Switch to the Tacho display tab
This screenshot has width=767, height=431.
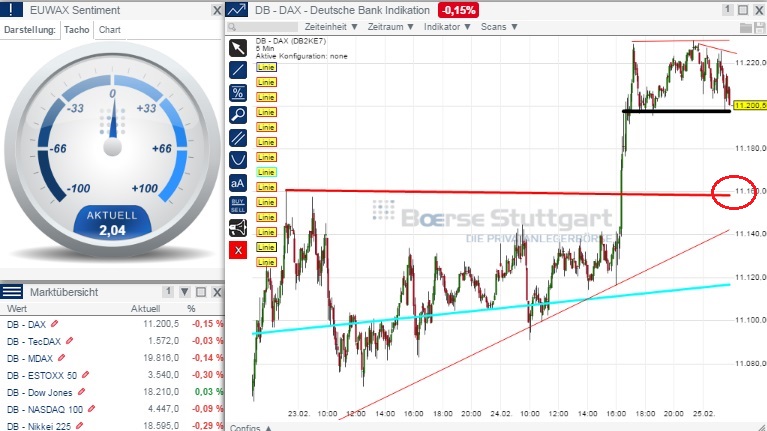coord(77,30)
